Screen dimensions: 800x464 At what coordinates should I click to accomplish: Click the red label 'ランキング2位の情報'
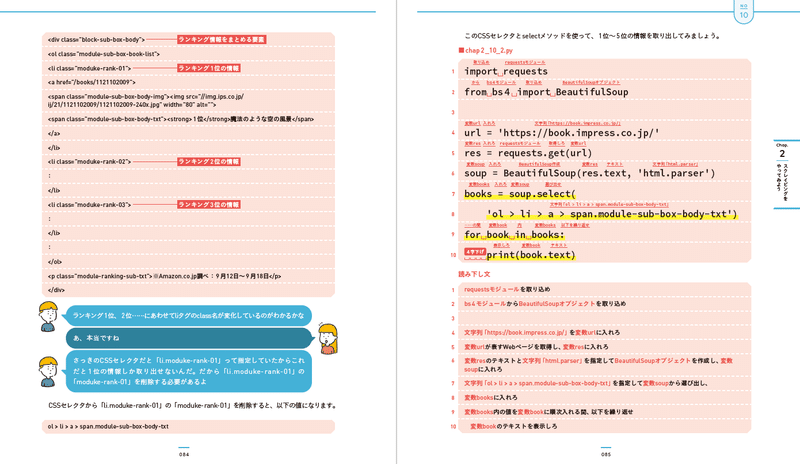click(209, 161)
